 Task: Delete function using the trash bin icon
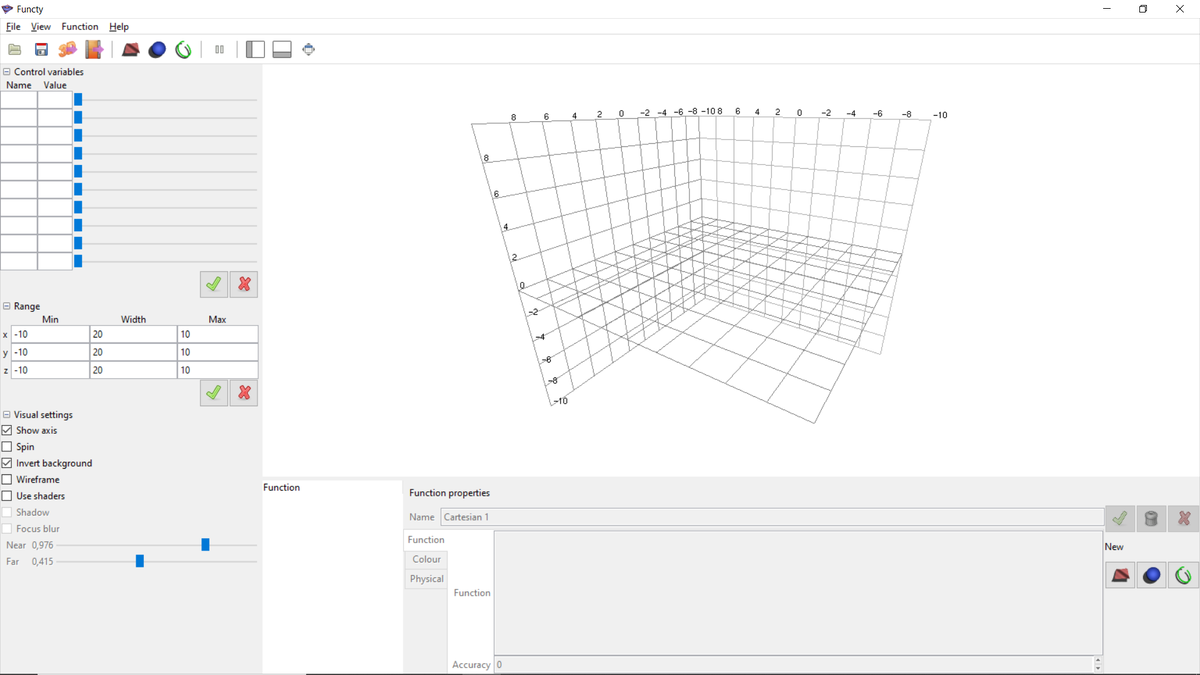tap(1152, 518)
